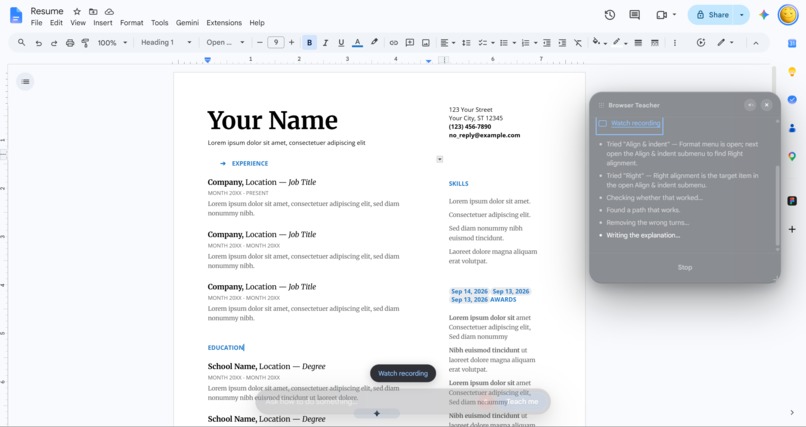The width and height of the screenshot is (806, 427).
Task: Open the comments history icon
Action: [x=635, y=15]
